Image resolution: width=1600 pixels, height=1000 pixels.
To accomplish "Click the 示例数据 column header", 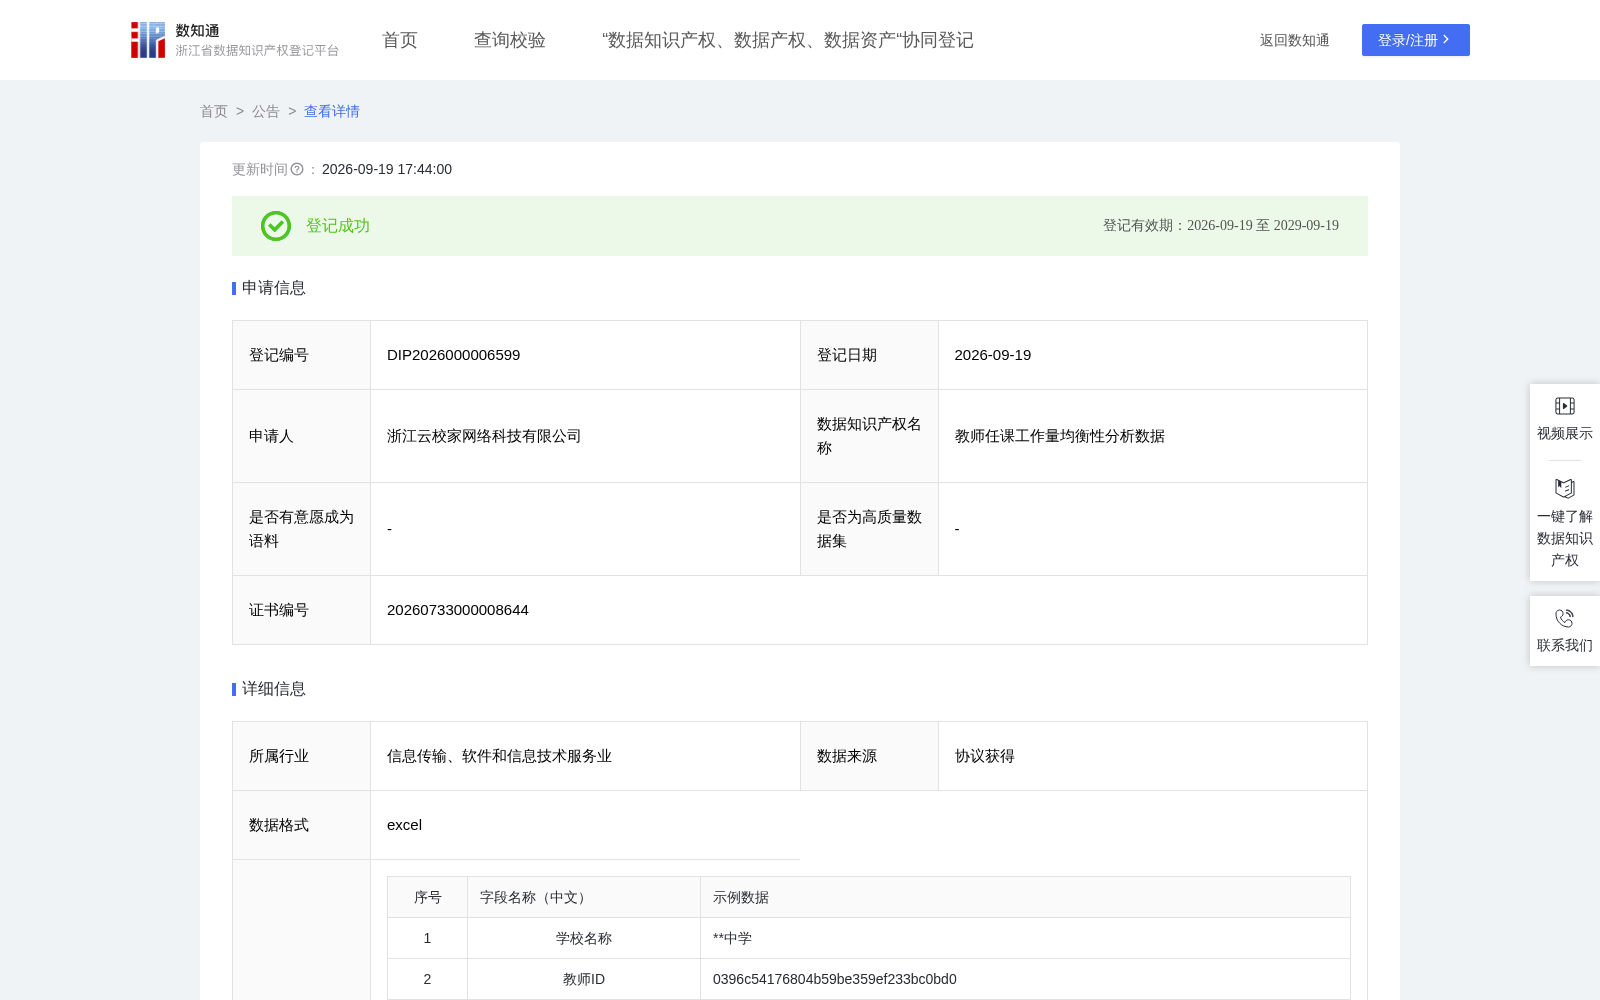I will coord(1025,897).
